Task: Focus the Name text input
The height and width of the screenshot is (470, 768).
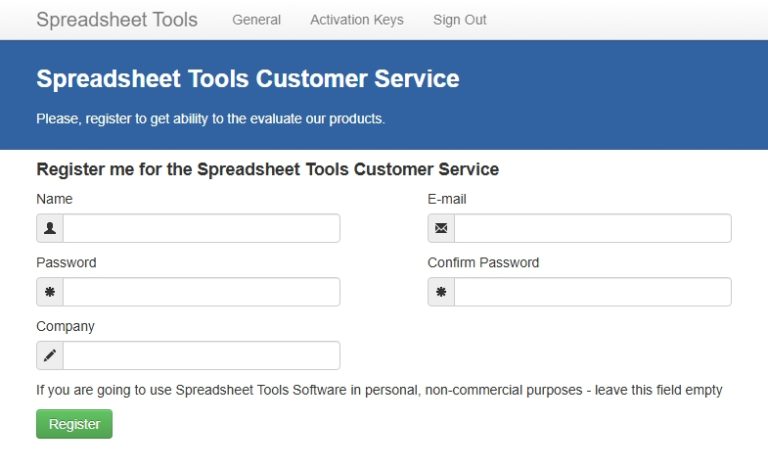Action: pos(201,228)
